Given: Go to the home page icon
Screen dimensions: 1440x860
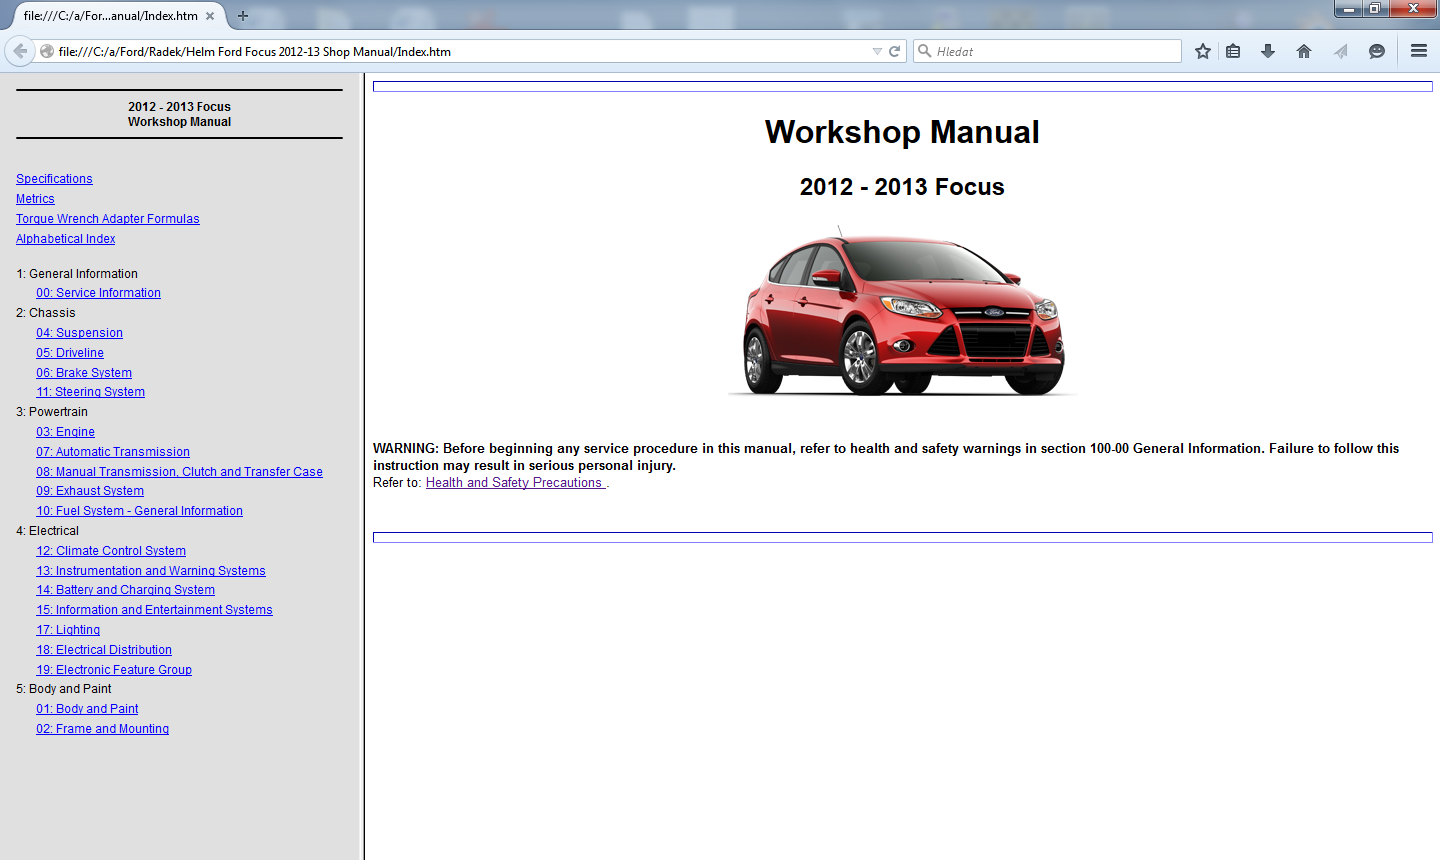Looking at the screenshot, I should click(1304, 51).
